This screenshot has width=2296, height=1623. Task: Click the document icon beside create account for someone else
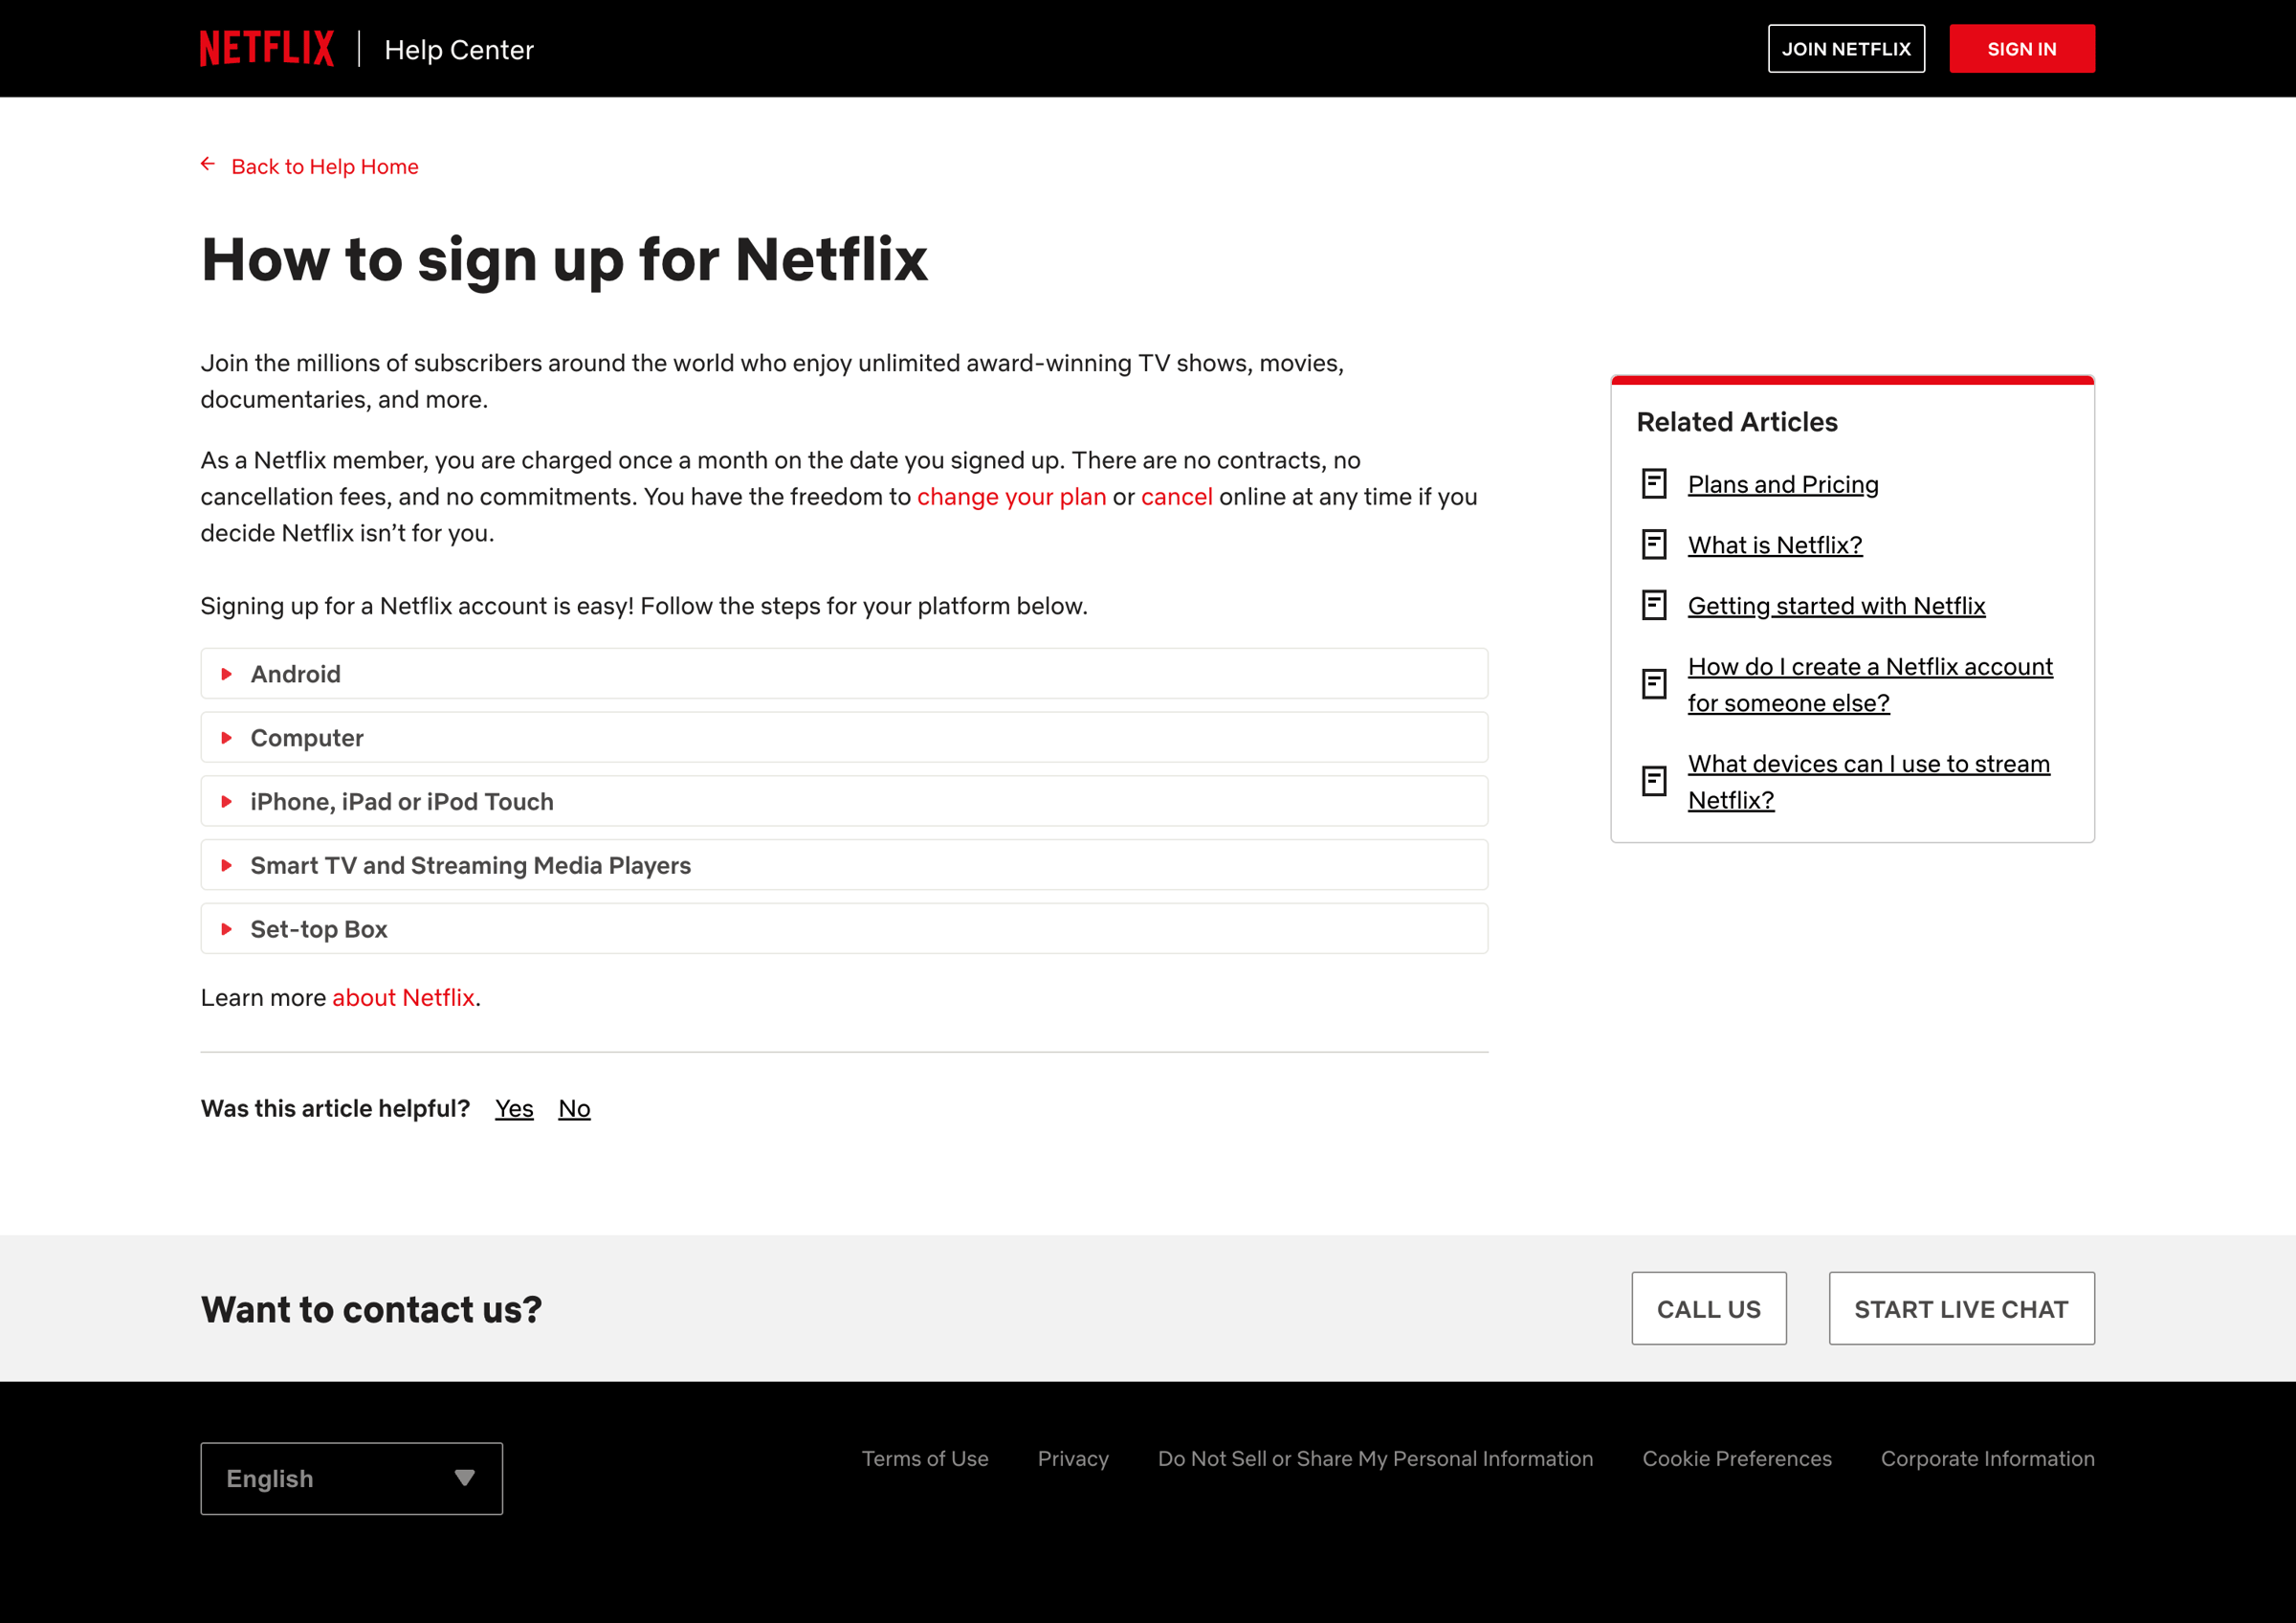(1654, 685)
